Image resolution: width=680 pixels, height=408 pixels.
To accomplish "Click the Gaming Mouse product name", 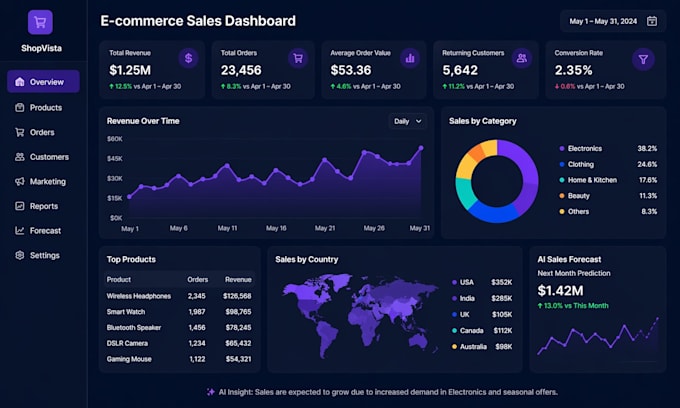I will 129,359.
